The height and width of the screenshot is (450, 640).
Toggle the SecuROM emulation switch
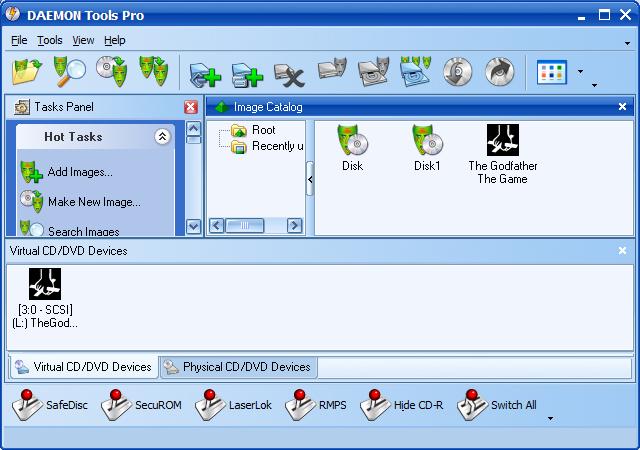click(x=142, y=405)
